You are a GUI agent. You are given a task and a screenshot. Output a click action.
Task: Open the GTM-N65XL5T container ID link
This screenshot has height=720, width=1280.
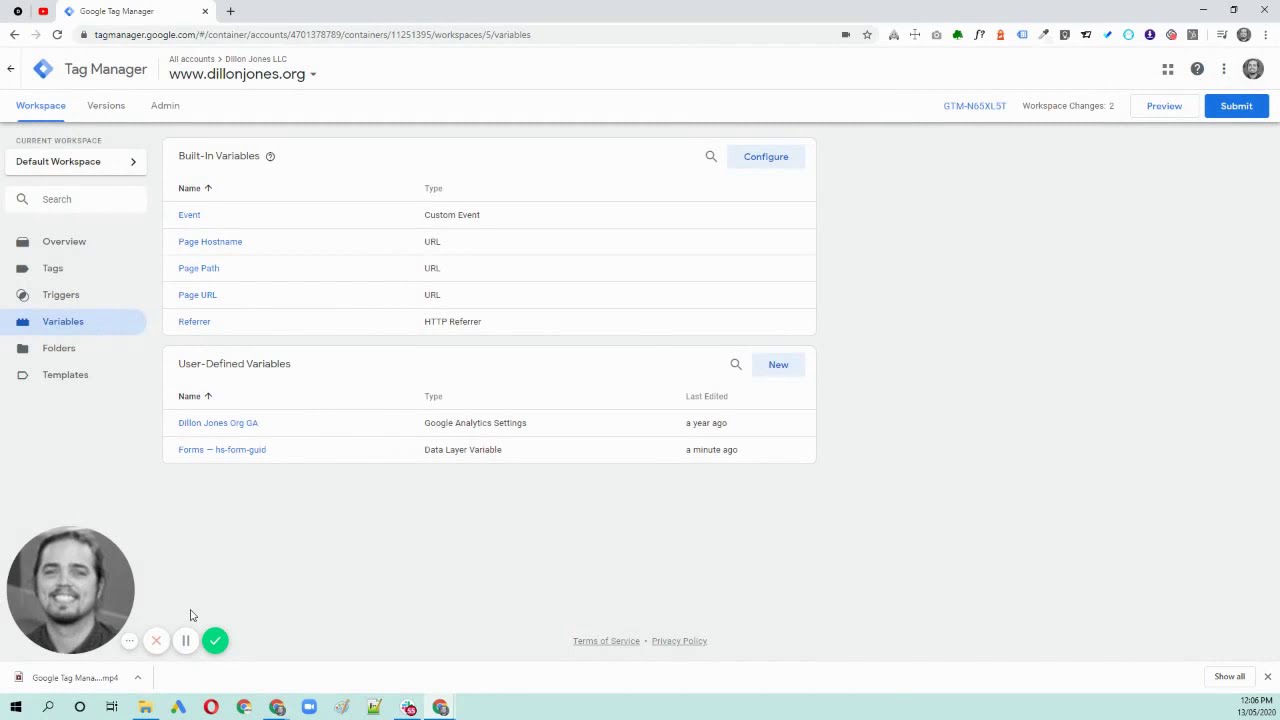(975, 106)
